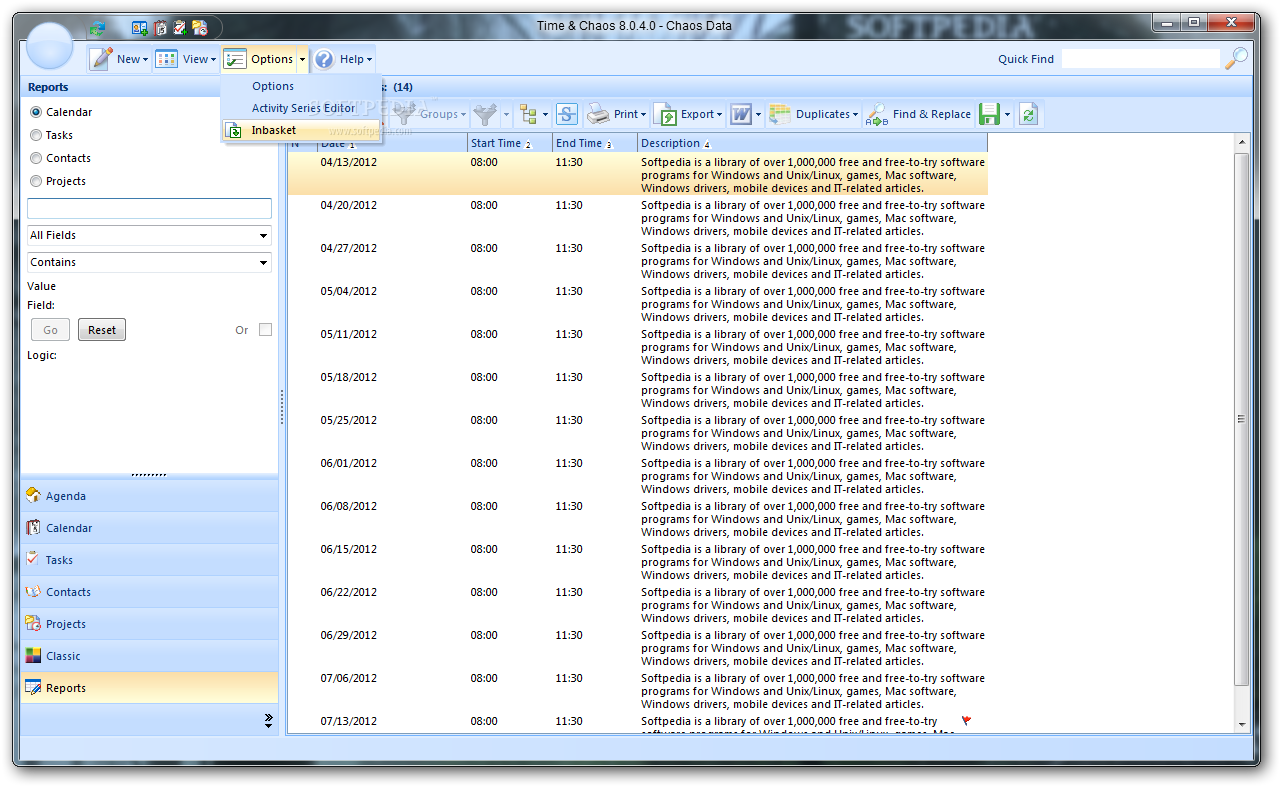The height and width of the screenshot is (787, 1281).
Task: Click the Duplicates table icon
Action: (780, 114)
